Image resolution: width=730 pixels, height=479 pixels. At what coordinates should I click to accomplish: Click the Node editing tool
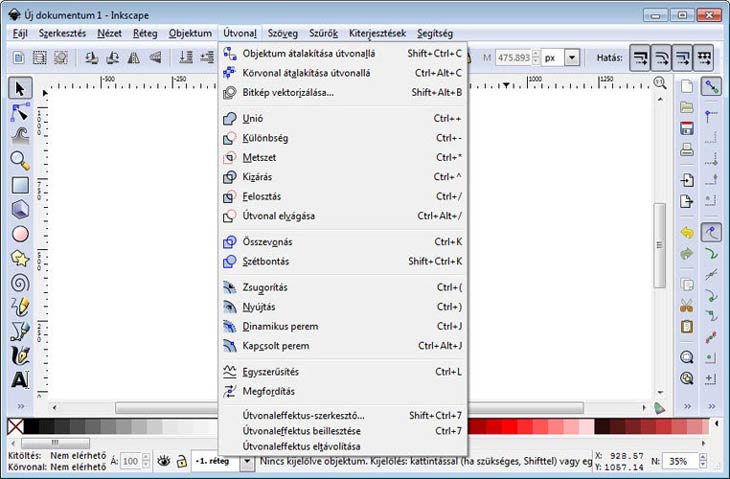tap(20, 111)
